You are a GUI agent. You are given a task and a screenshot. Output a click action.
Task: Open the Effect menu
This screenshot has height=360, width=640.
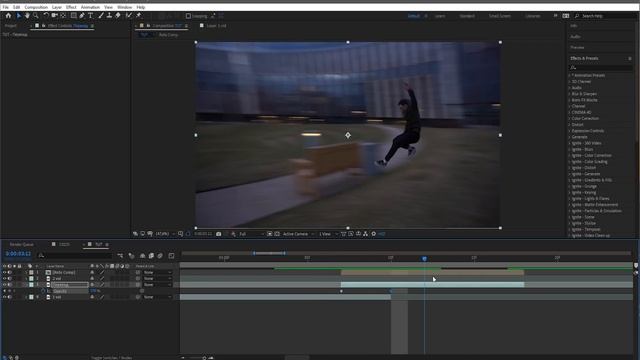71,7
